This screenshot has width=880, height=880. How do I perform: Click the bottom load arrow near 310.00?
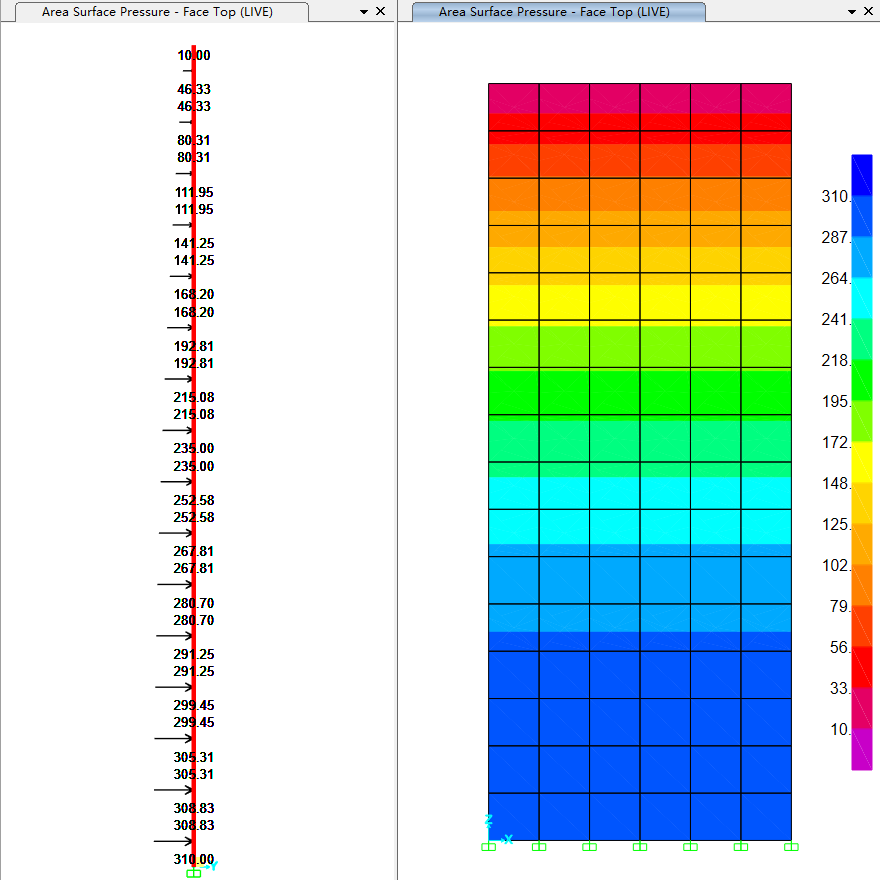click(173, 841)
